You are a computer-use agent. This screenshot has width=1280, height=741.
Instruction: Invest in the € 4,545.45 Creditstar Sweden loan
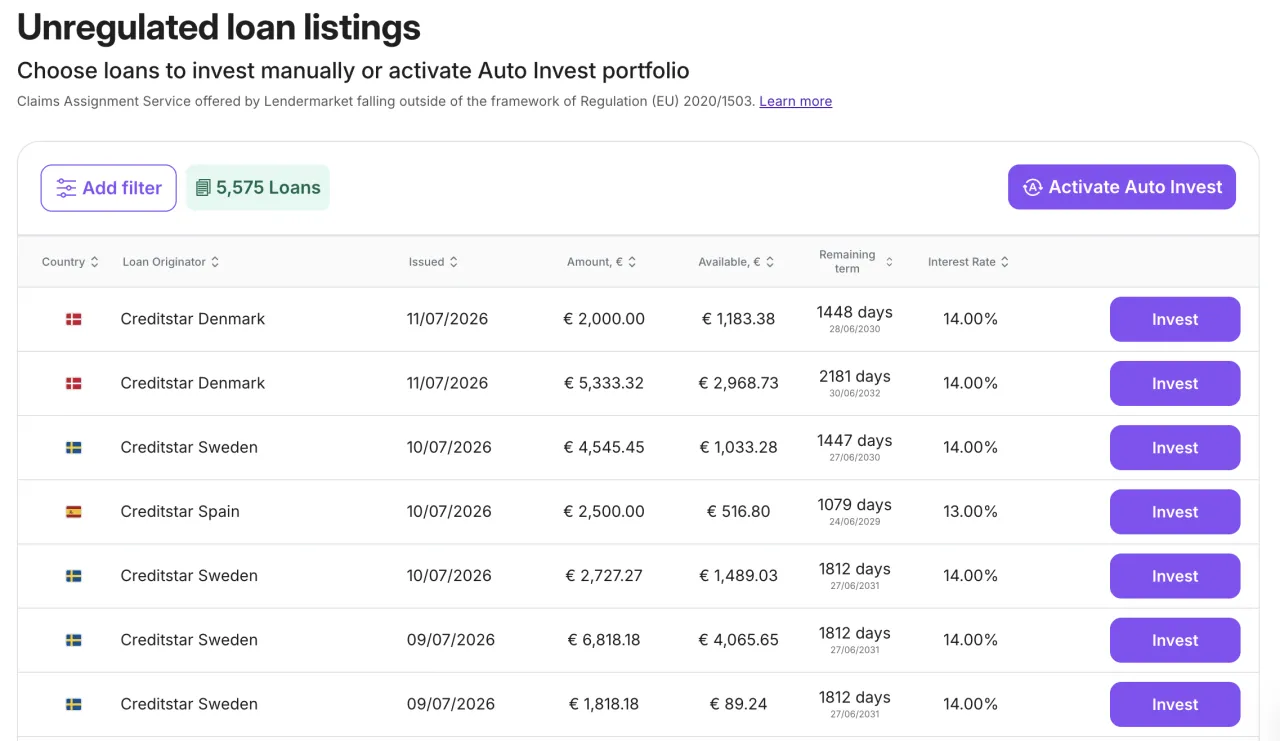[1175, 448]
